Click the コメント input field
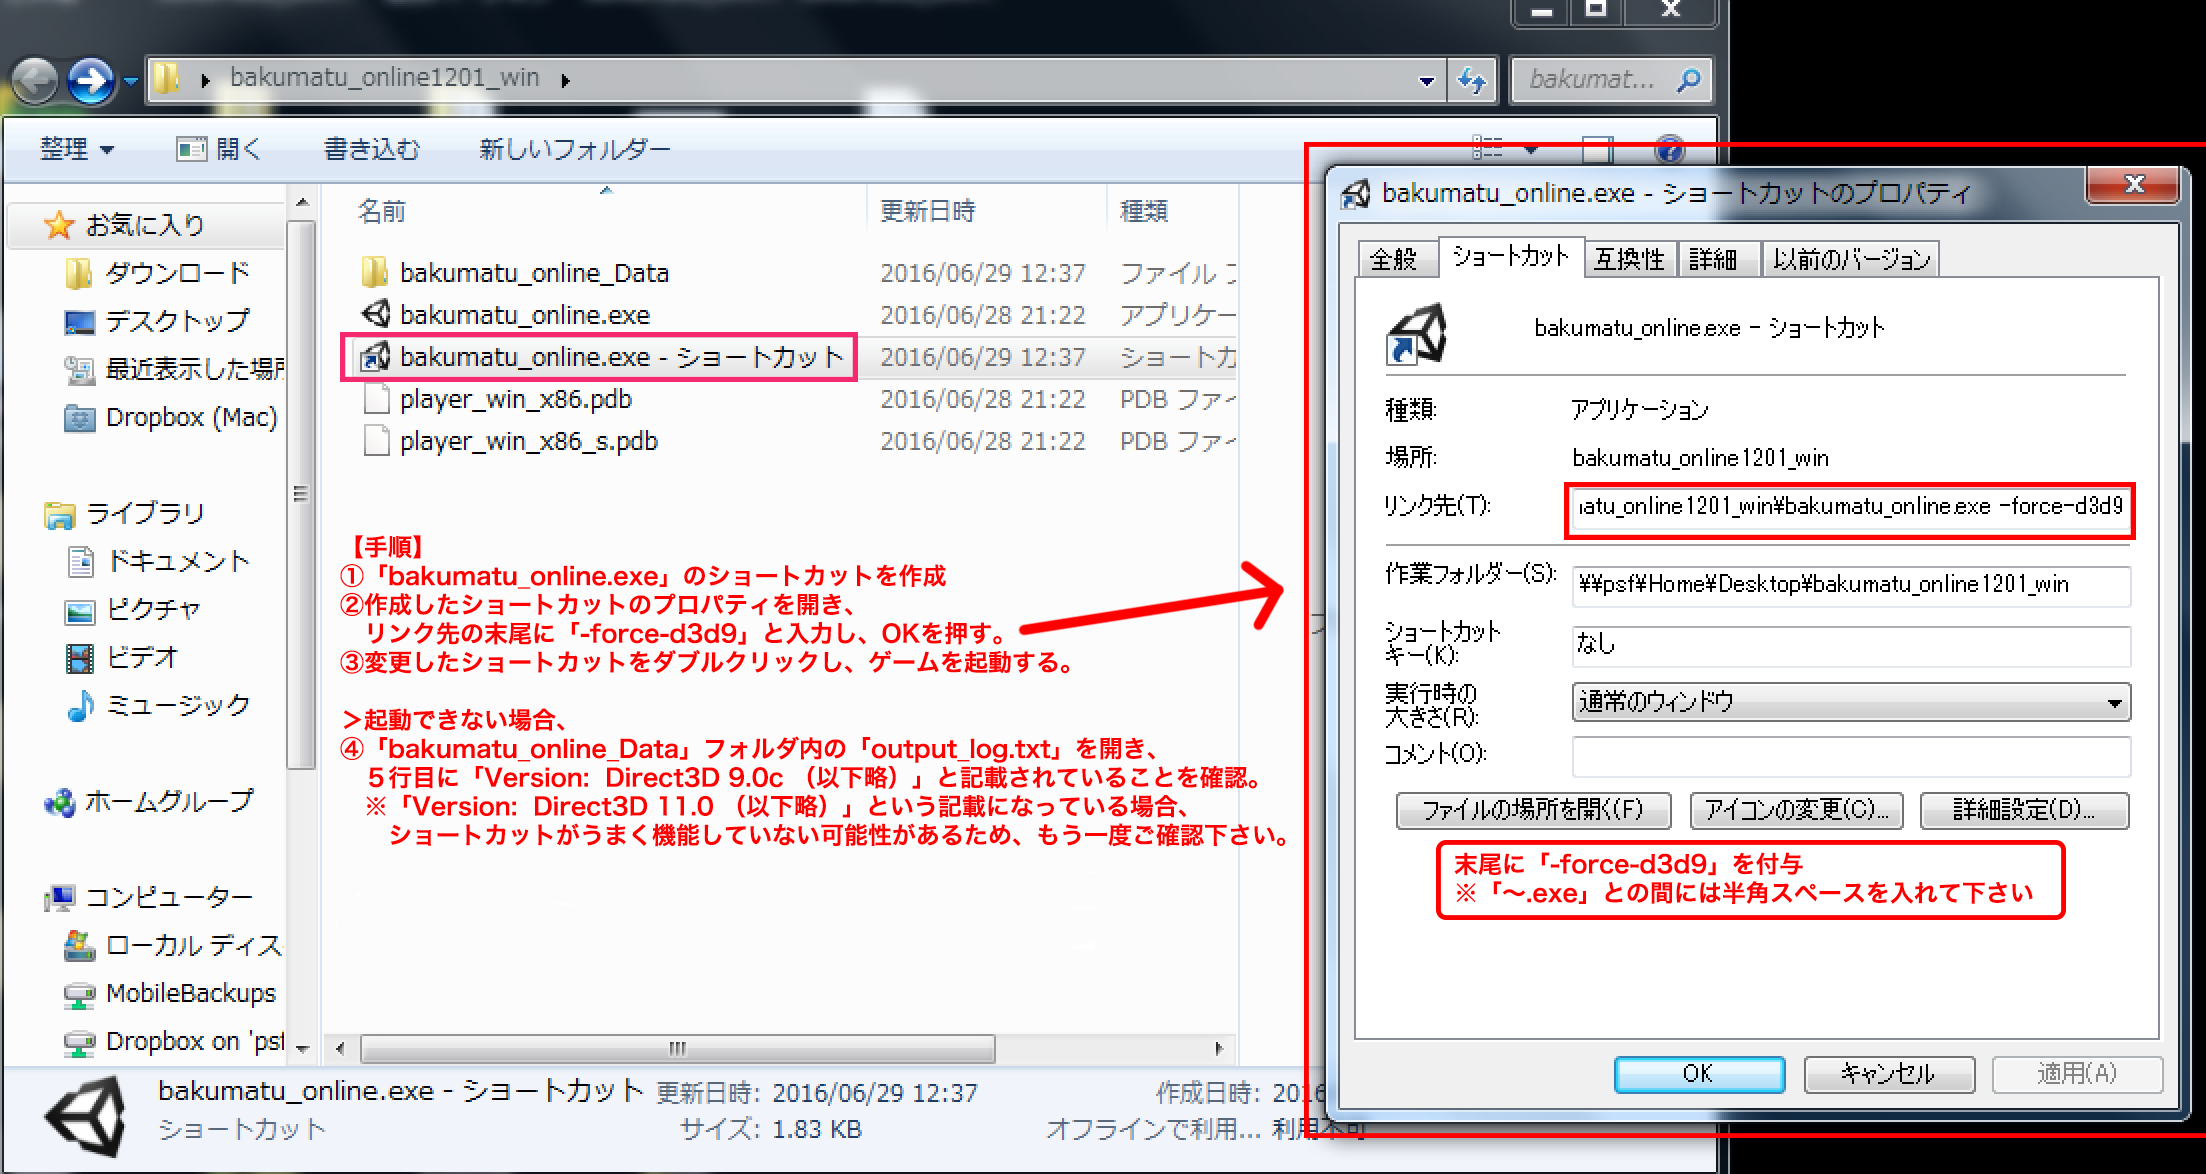 1851,756
